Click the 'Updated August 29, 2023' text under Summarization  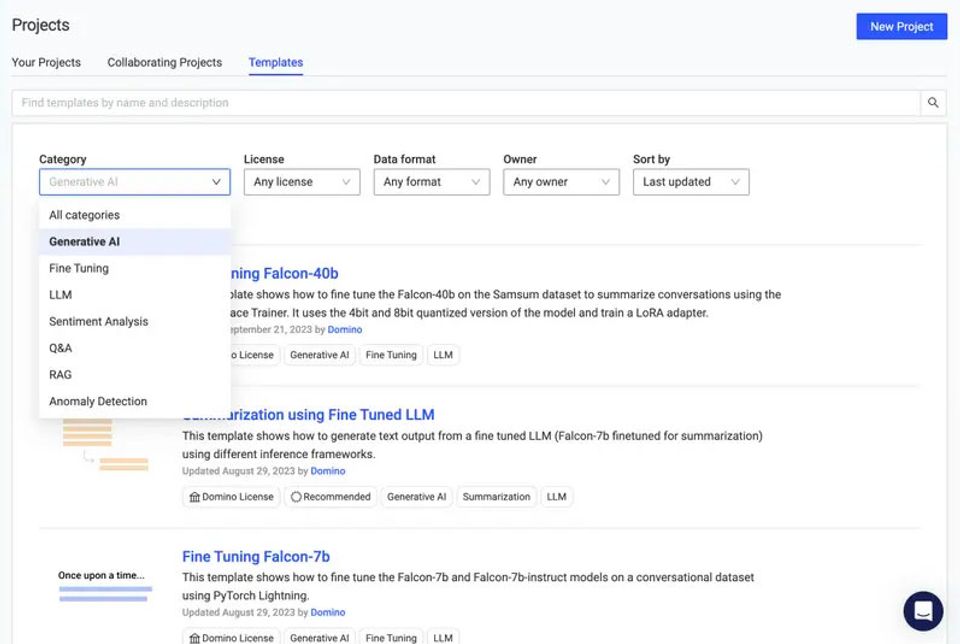(x=239, y=471)
